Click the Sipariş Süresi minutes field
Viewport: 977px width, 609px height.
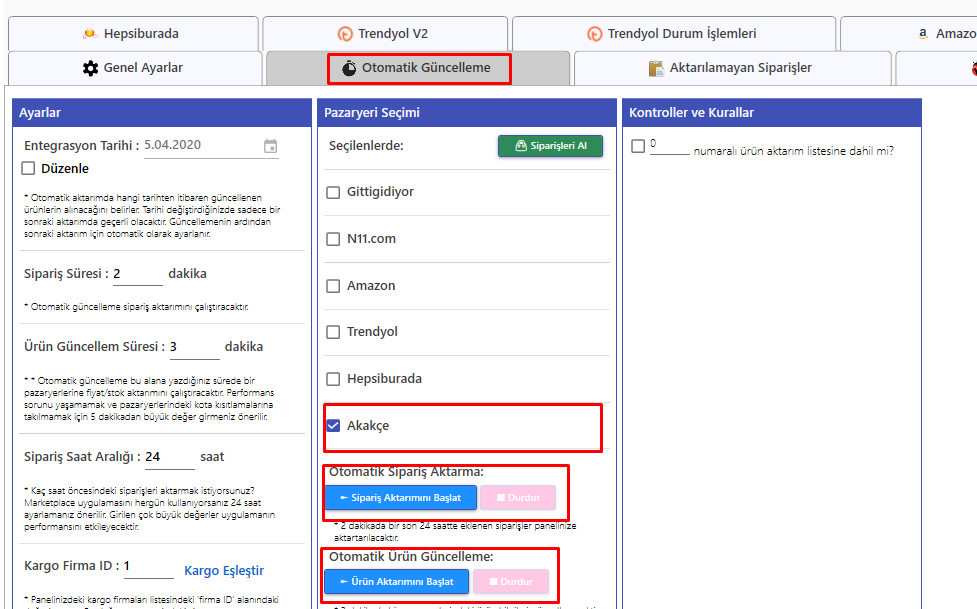[138, 274]
